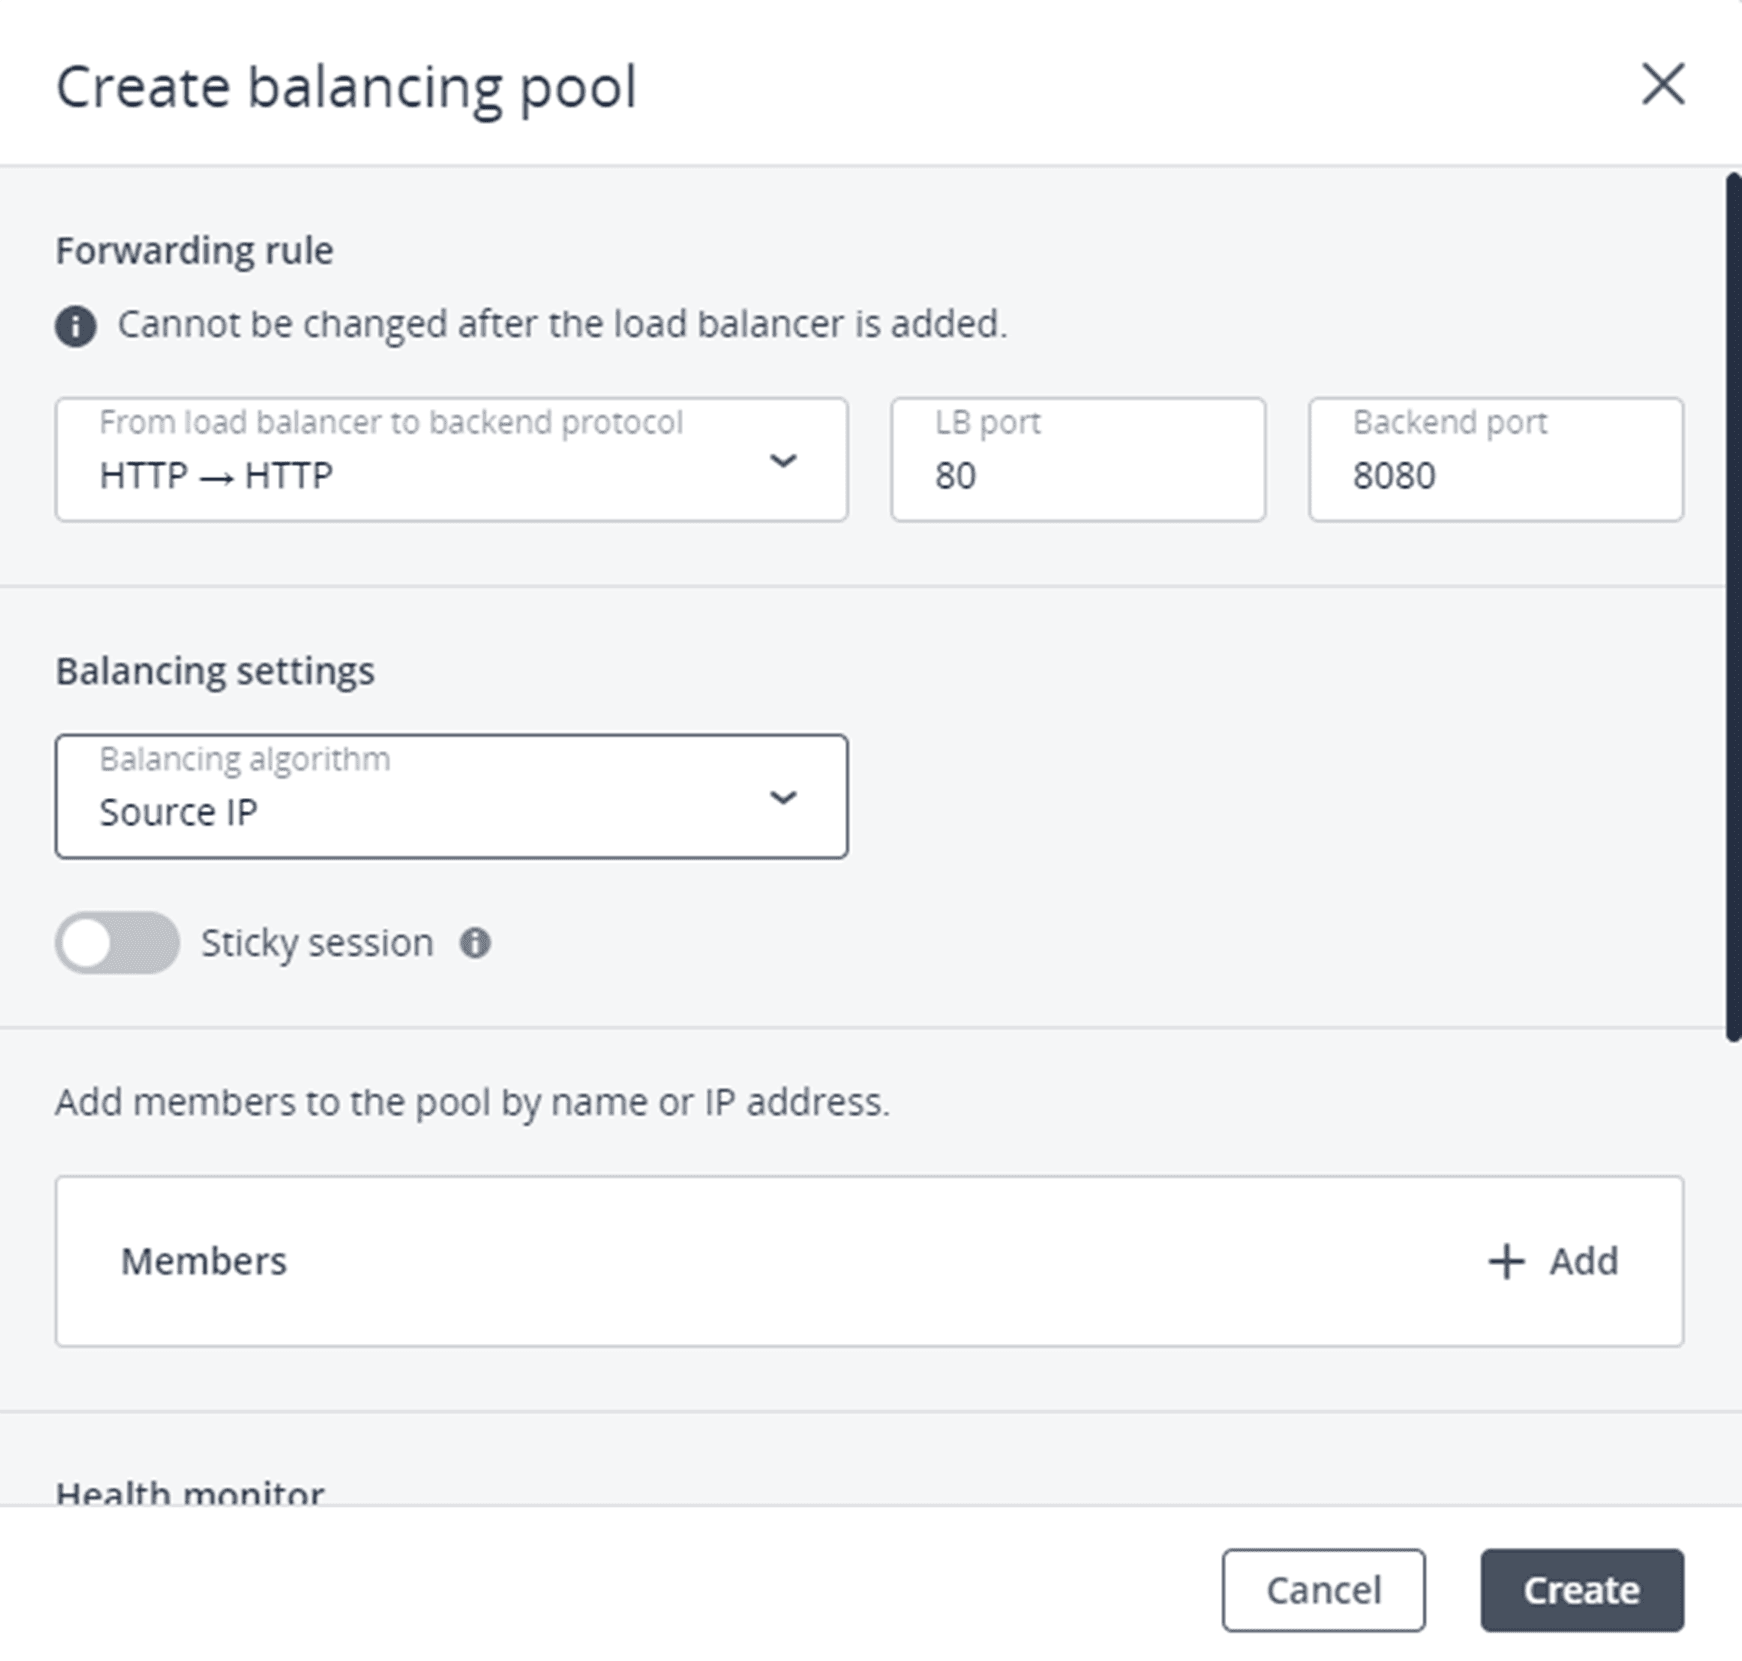Click the info icon beside the forwarding rule warning
Viewport: 1742px width, 1661px height.
[x=76, y=326]
